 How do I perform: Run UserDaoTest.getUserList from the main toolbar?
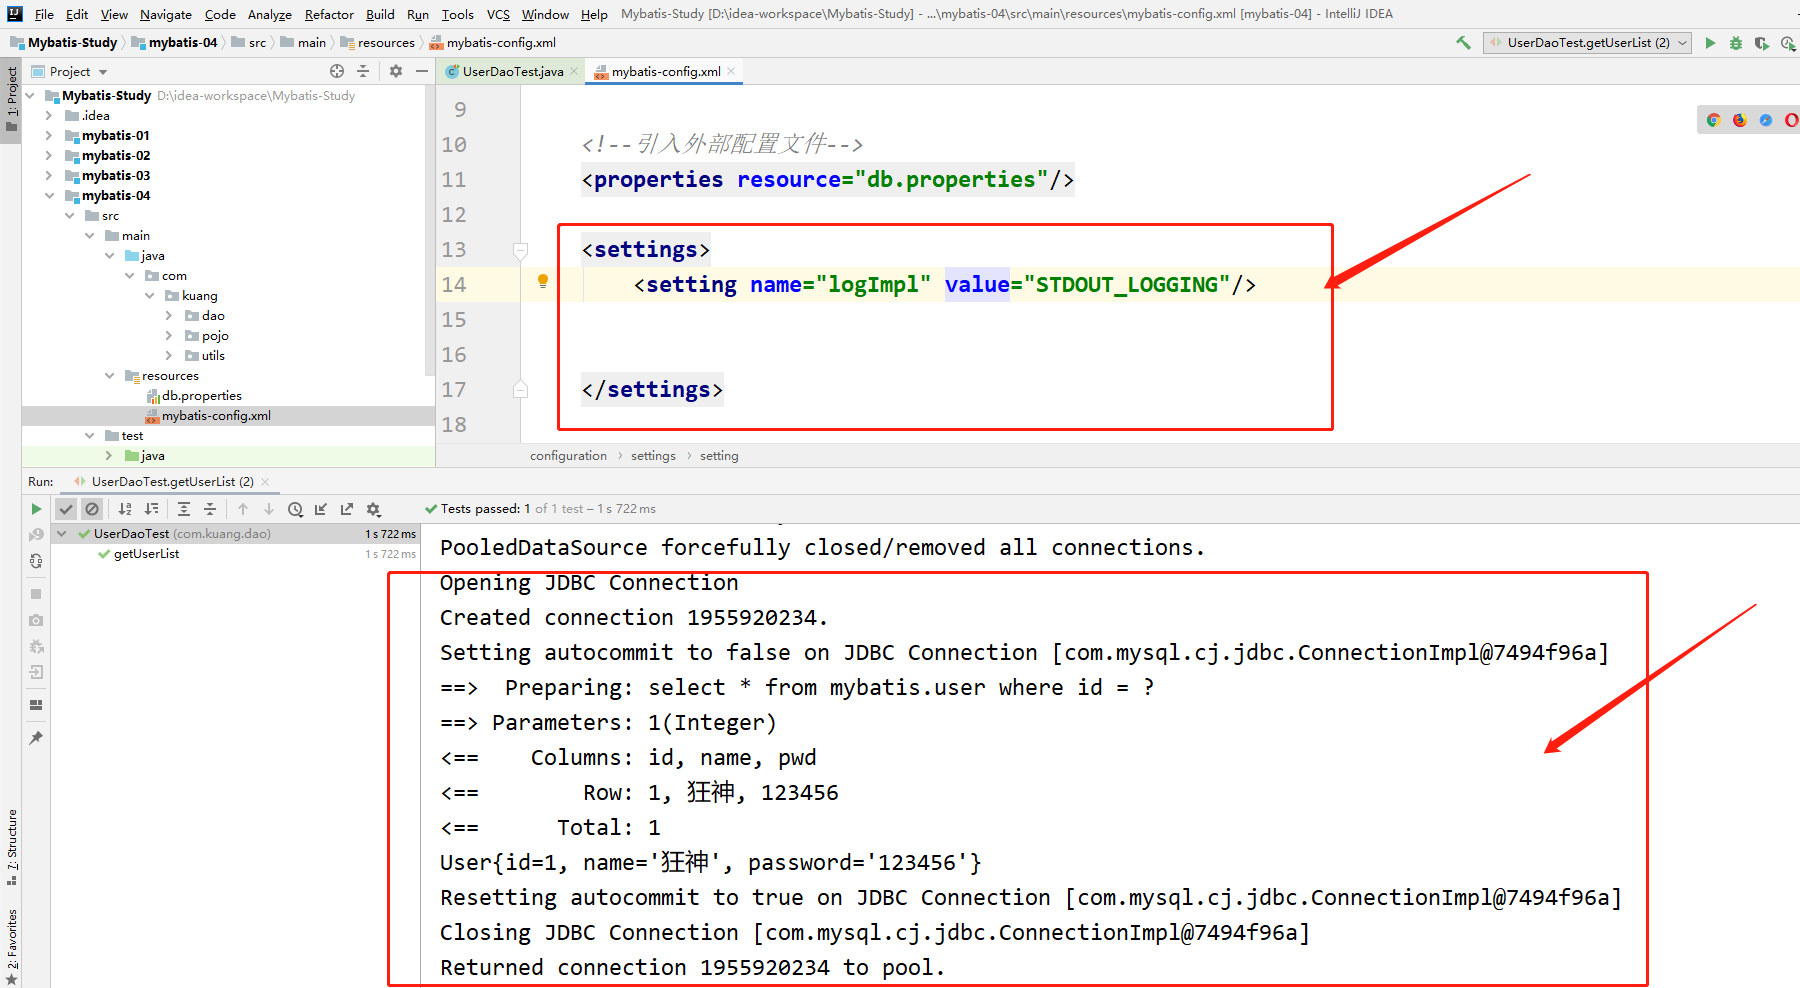1710,43
